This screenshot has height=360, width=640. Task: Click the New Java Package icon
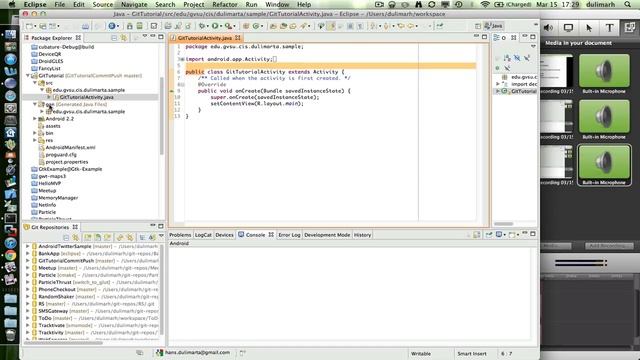click(x=246, y=26)
